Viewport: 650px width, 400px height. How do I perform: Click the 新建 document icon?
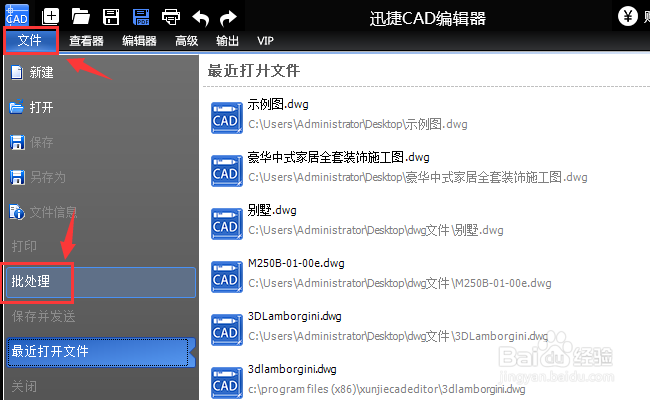pyautogui.click(x=17, y=72)
